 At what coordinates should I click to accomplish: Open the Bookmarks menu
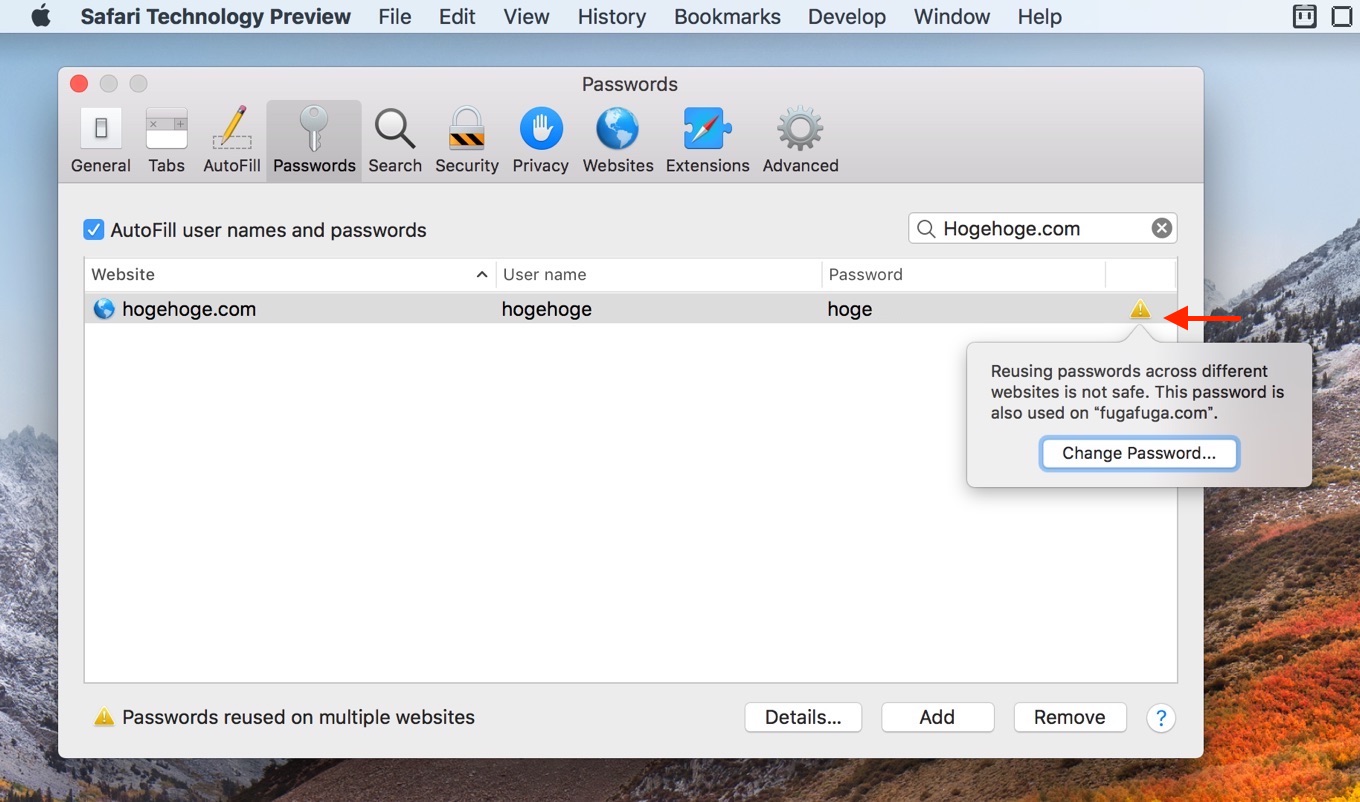click(727, 16)
